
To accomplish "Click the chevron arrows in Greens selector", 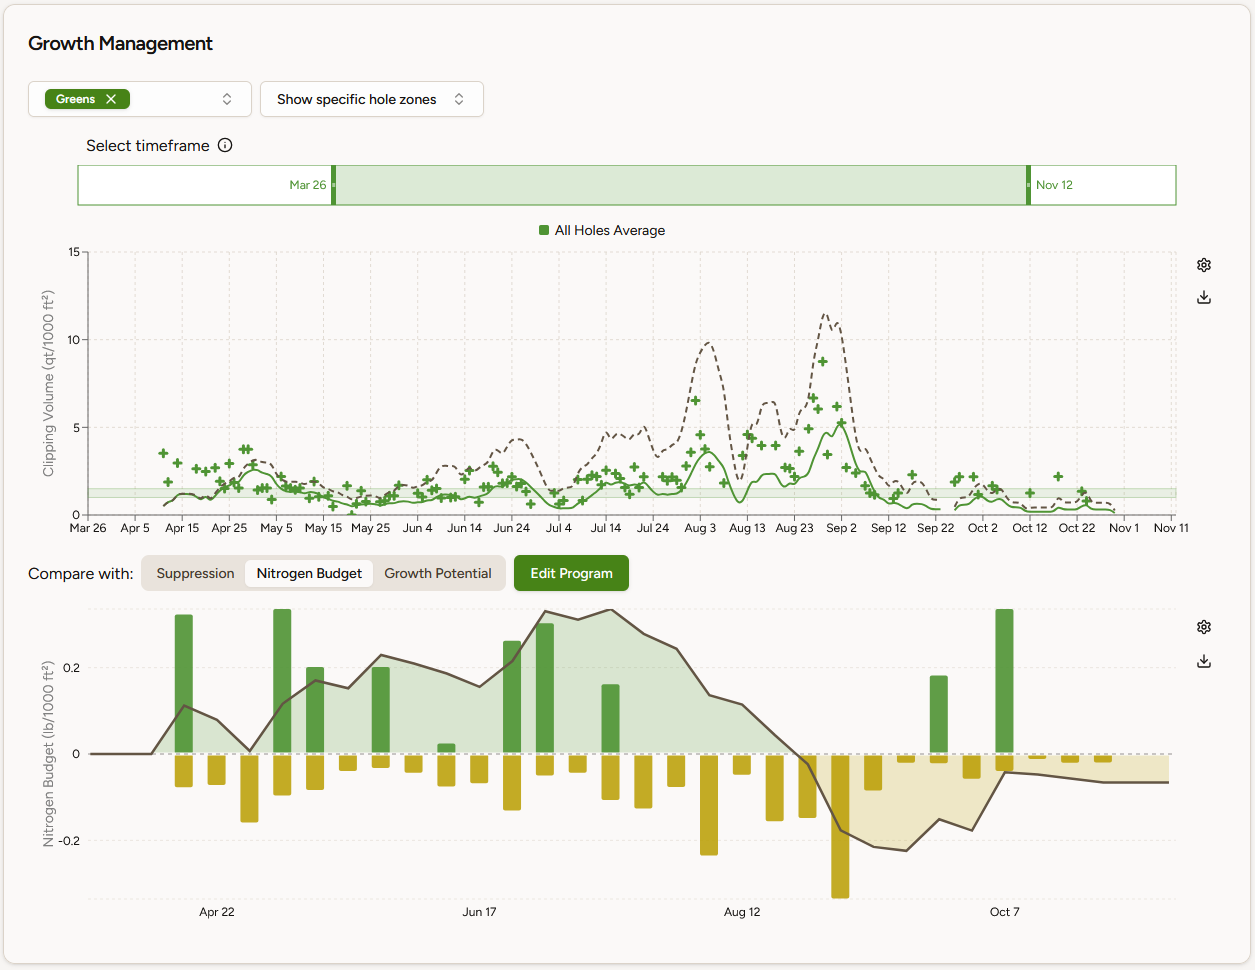I will click(x=227, y=99).
